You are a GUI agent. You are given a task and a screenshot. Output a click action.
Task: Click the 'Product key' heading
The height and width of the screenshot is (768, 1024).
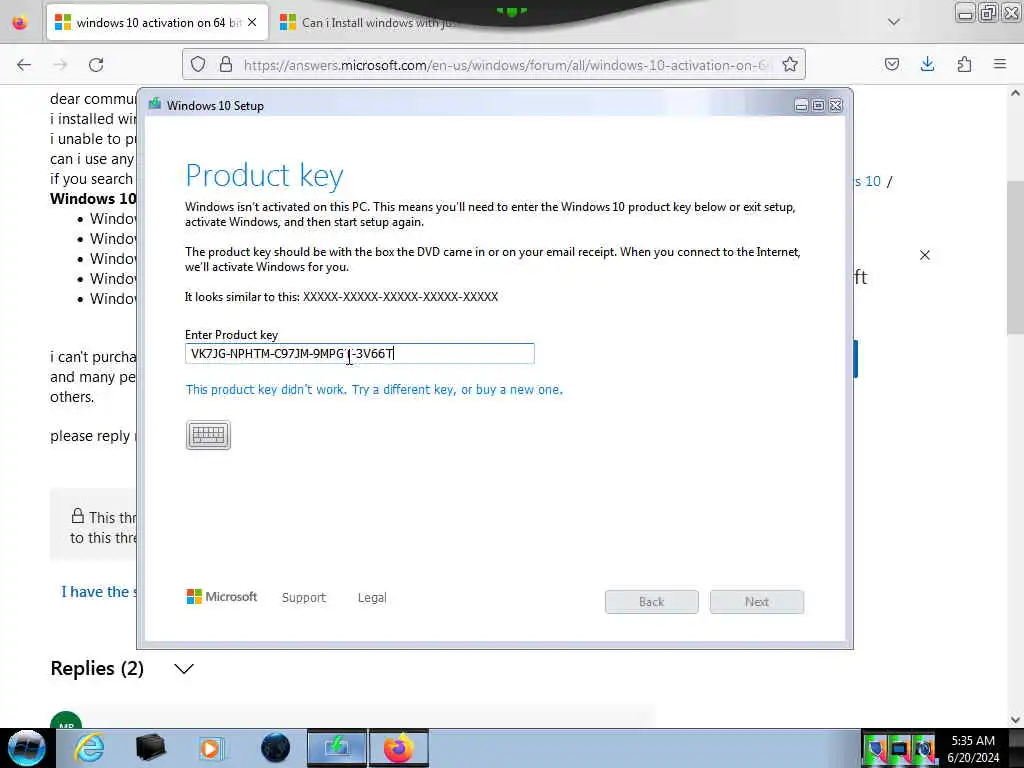click(x=264, y=176)
